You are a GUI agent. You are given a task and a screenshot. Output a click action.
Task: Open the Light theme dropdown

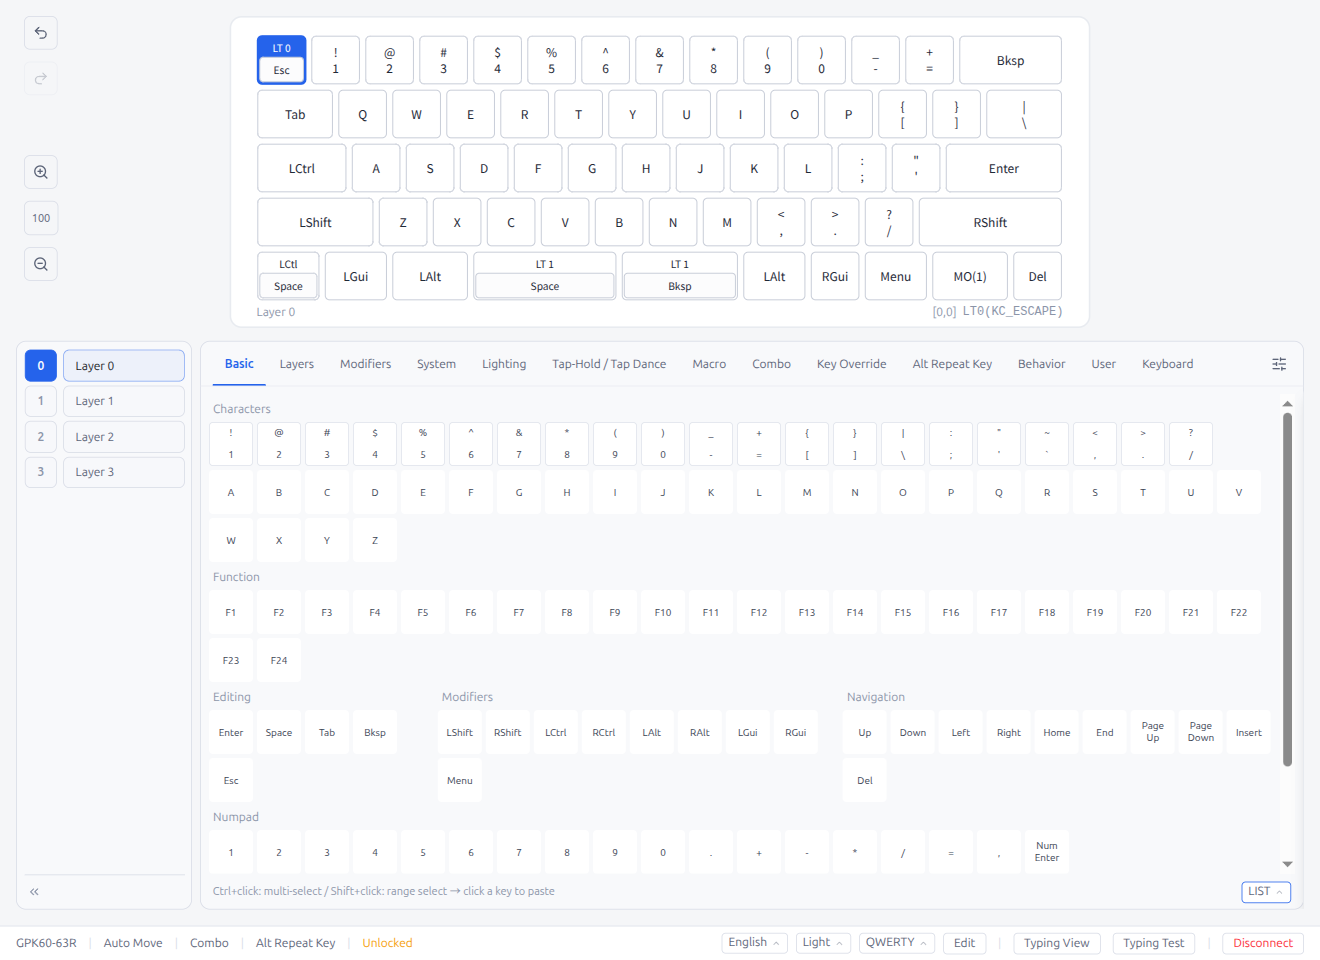(823, 943)
